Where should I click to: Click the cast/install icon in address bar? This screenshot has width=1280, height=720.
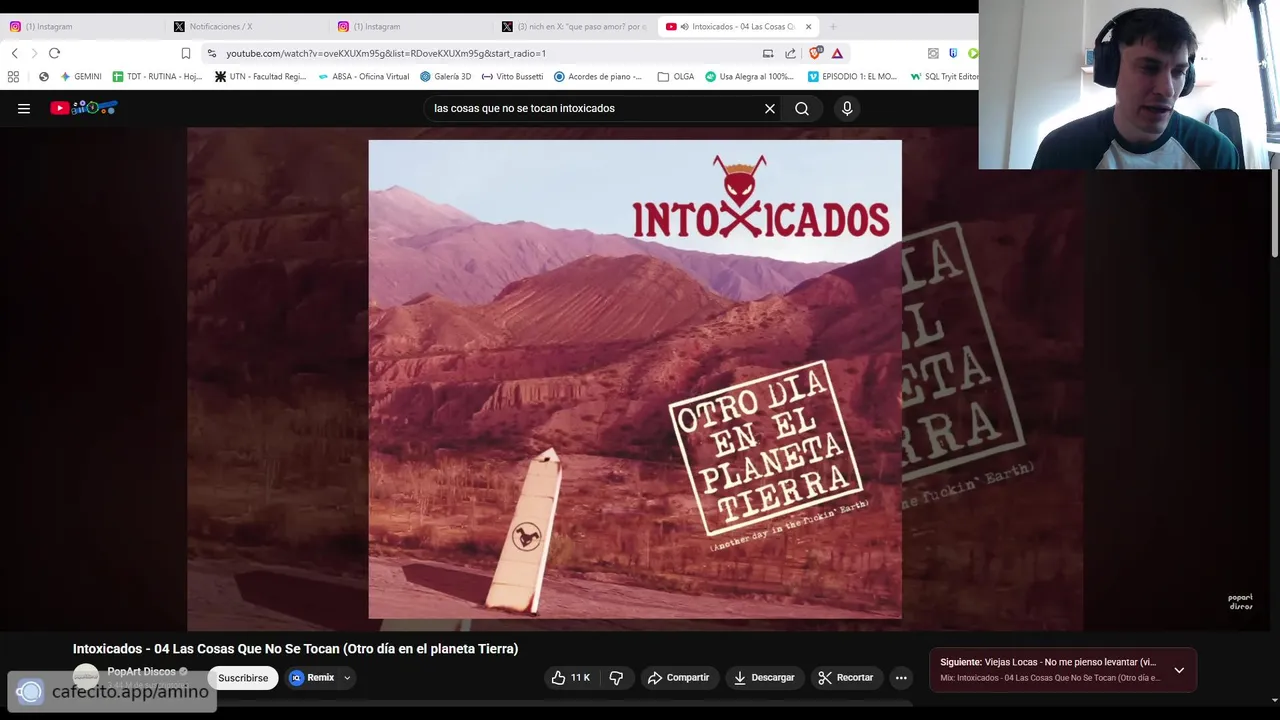pos(768,53)
